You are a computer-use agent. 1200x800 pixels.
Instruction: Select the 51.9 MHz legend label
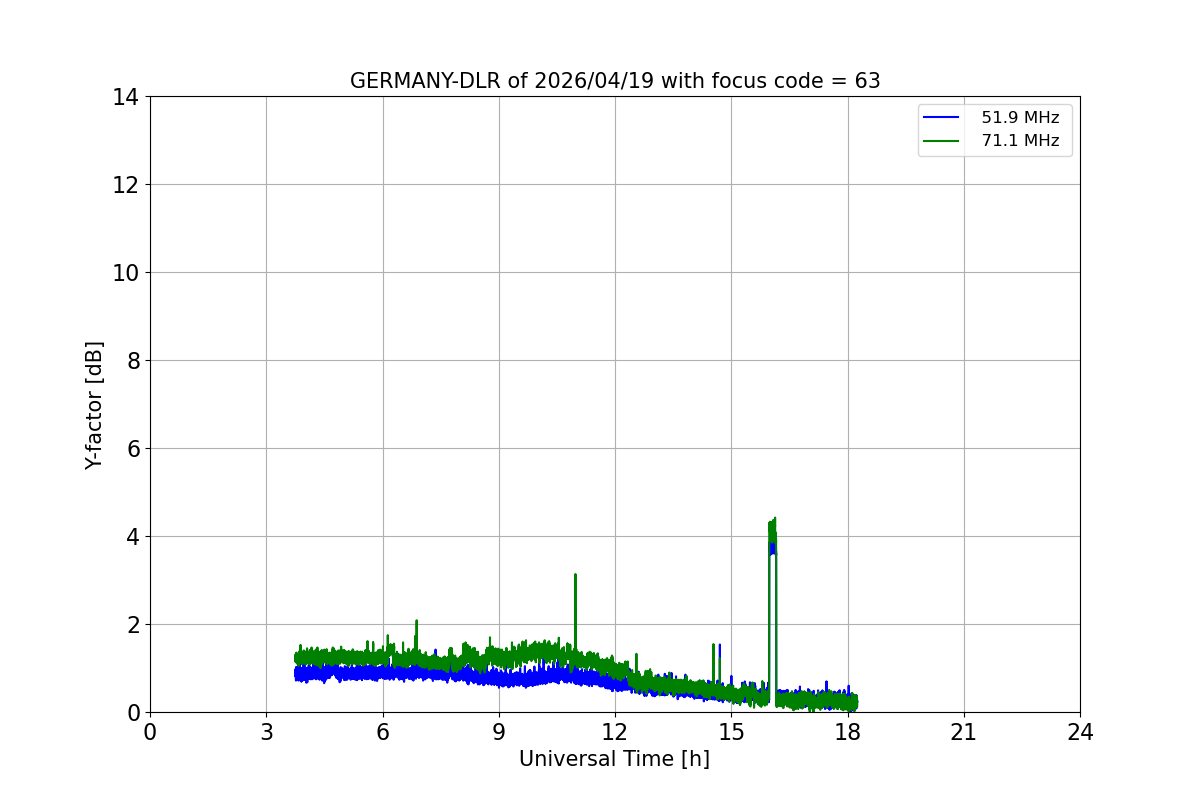1020,118
